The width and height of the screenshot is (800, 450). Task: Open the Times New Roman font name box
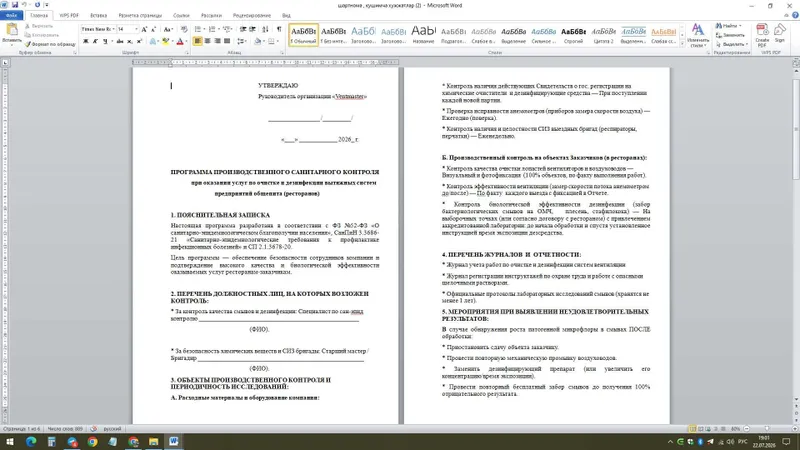[x=97, y=30]
